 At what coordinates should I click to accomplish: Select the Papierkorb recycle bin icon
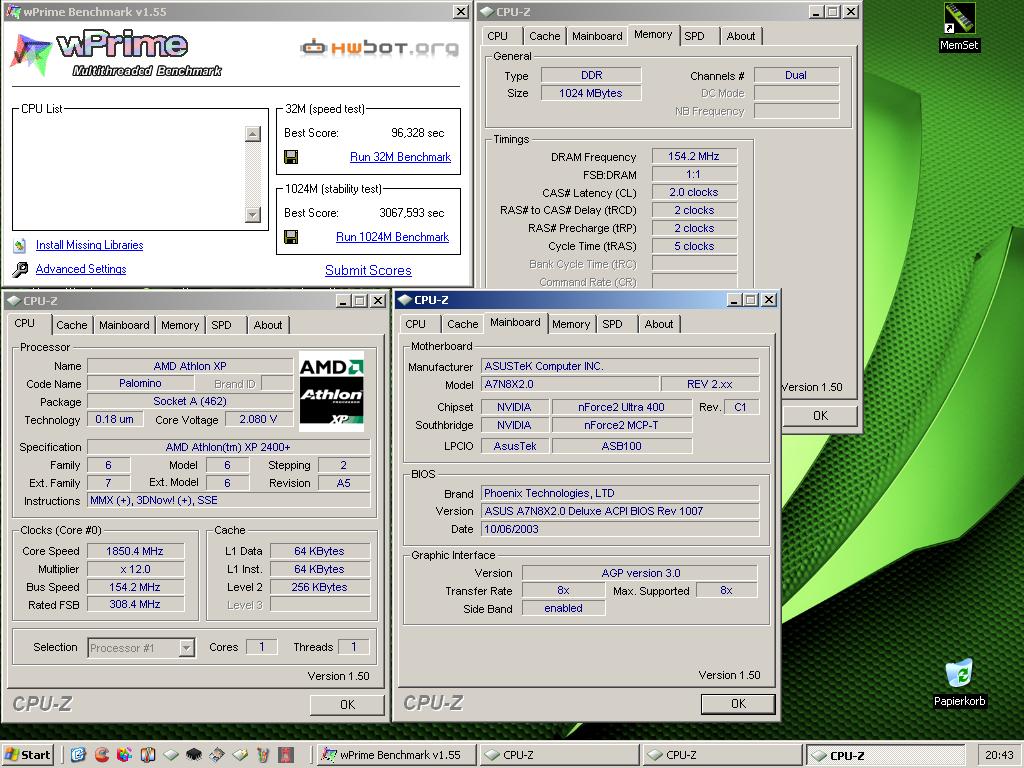coord(959,683)
